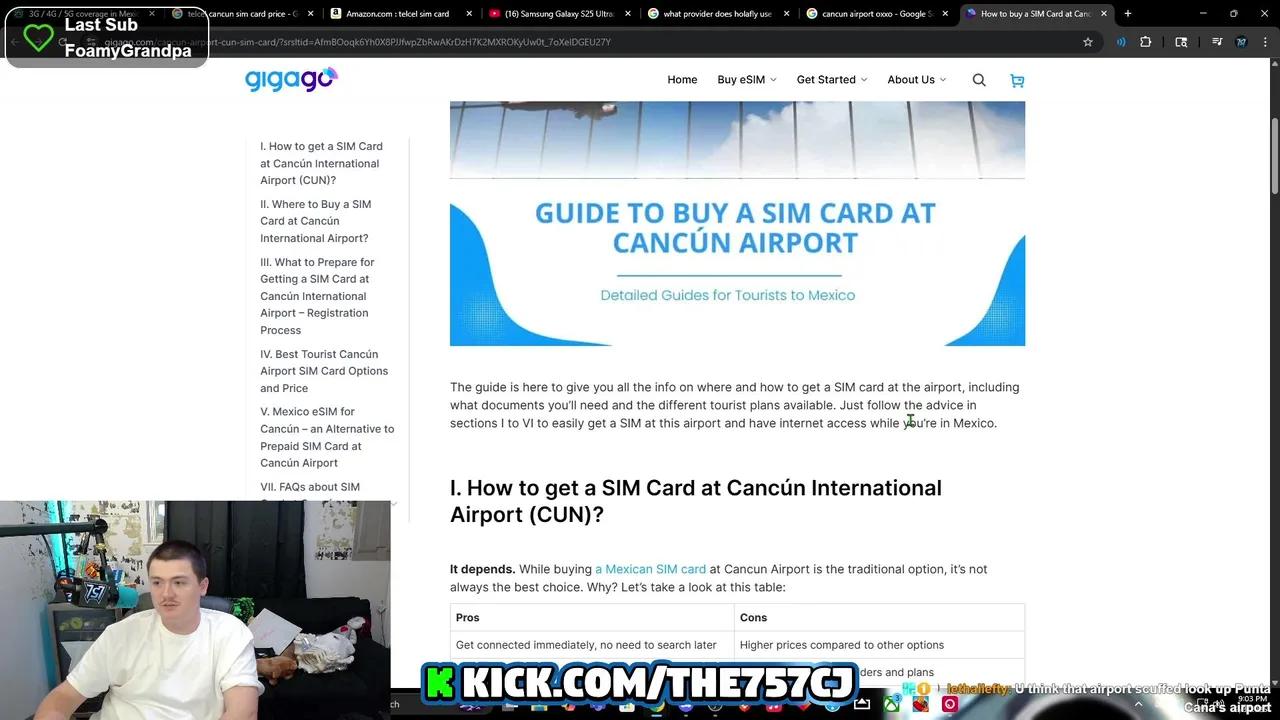Open the browser profile avatar
1280x720 pixels.
(x=1241, y=42)
